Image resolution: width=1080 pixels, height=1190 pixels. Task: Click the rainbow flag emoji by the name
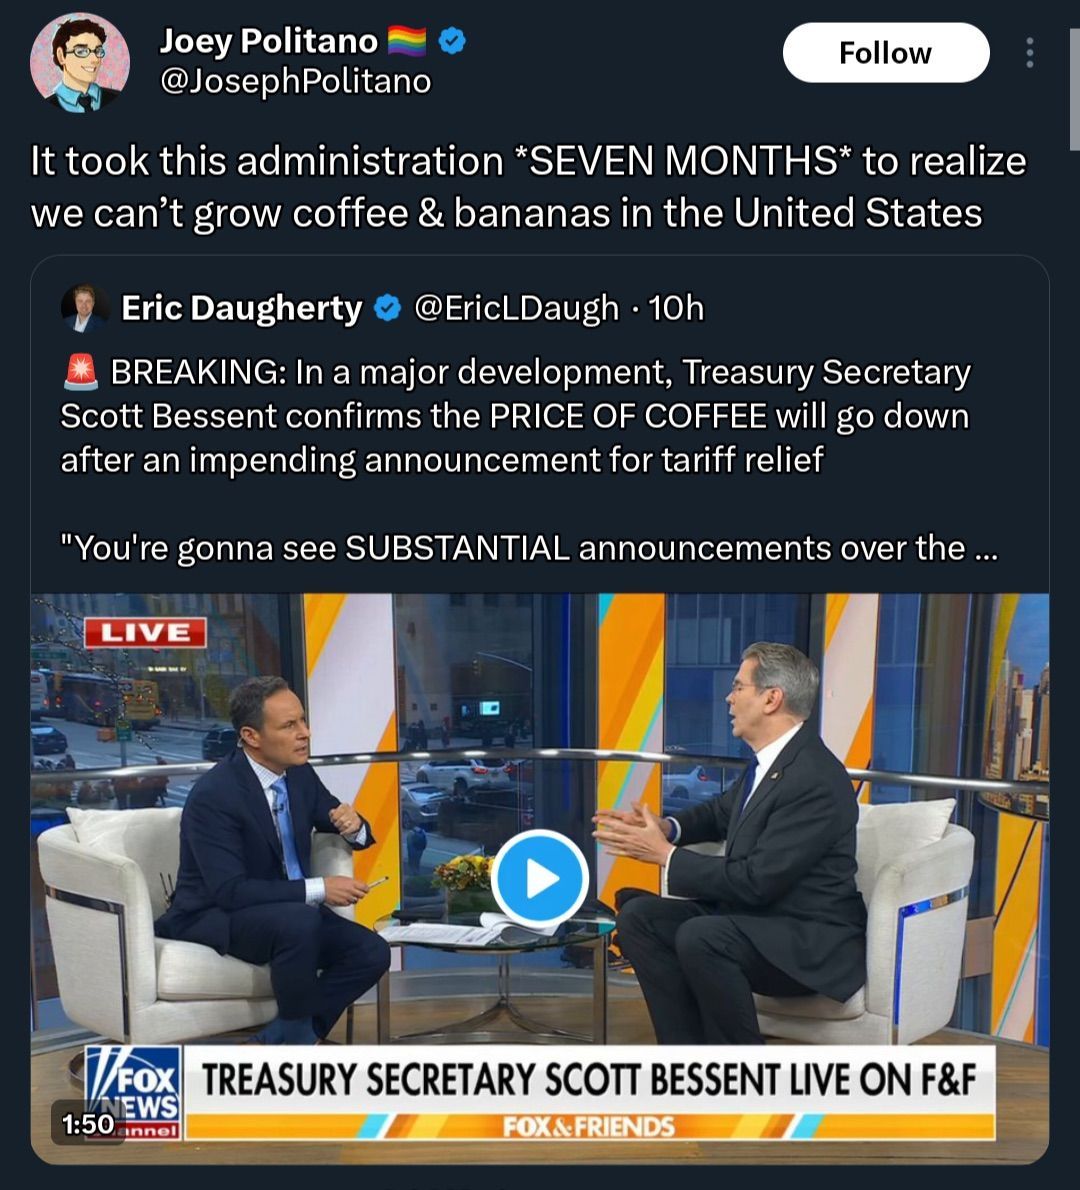[x=407, y=41]
